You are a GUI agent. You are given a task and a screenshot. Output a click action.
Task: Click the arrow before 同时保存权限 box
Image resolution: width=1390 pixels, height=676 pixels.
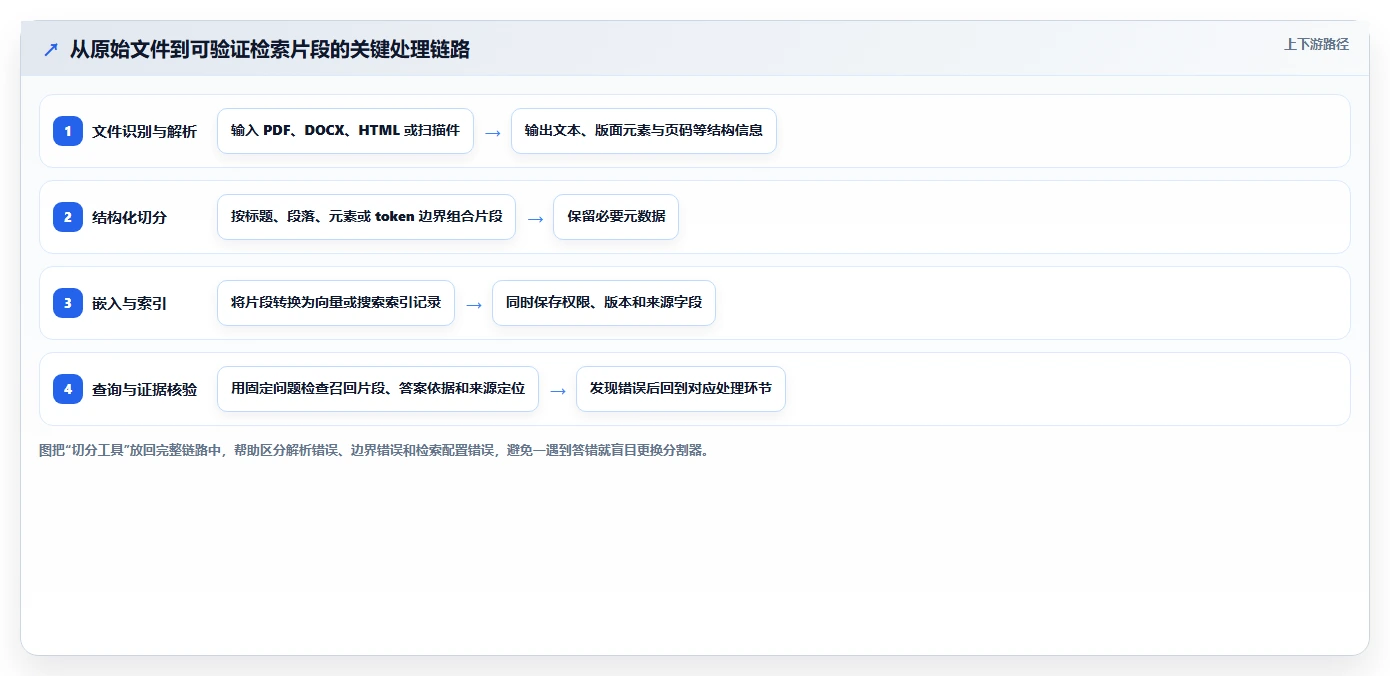474,304
